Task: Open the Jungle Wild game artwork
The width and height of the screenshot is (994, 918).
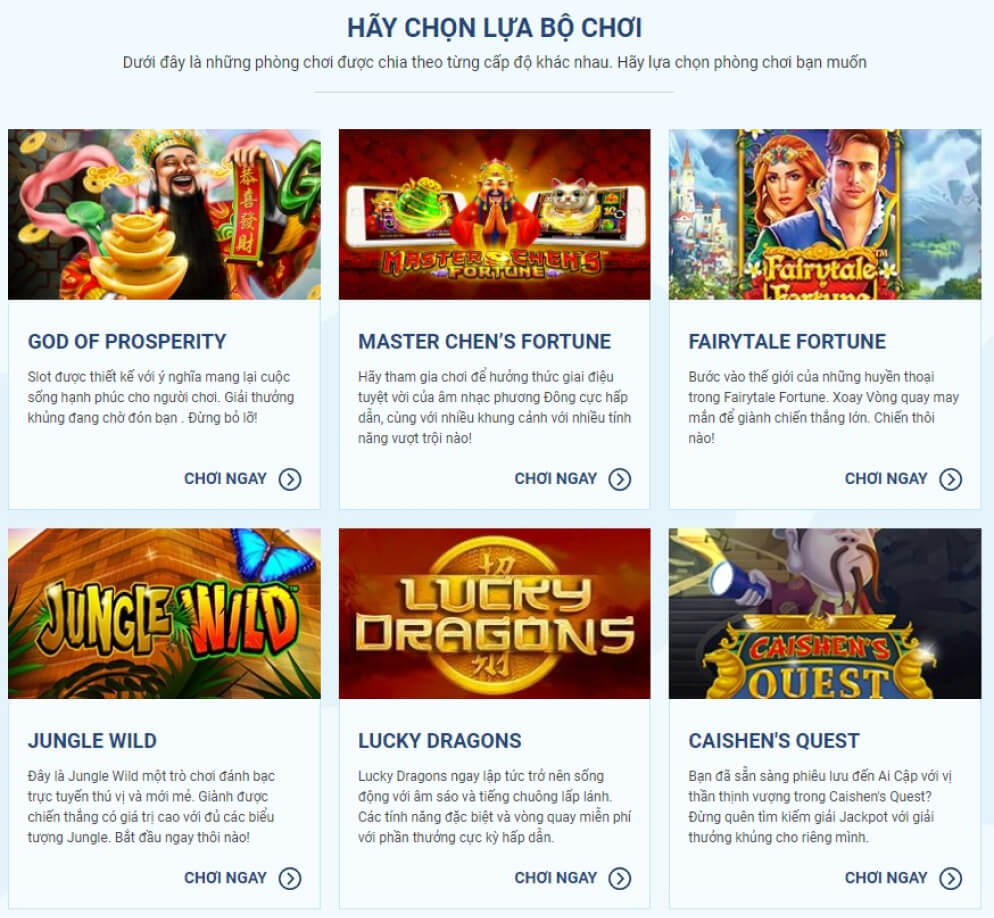Action: coord(164,613)
